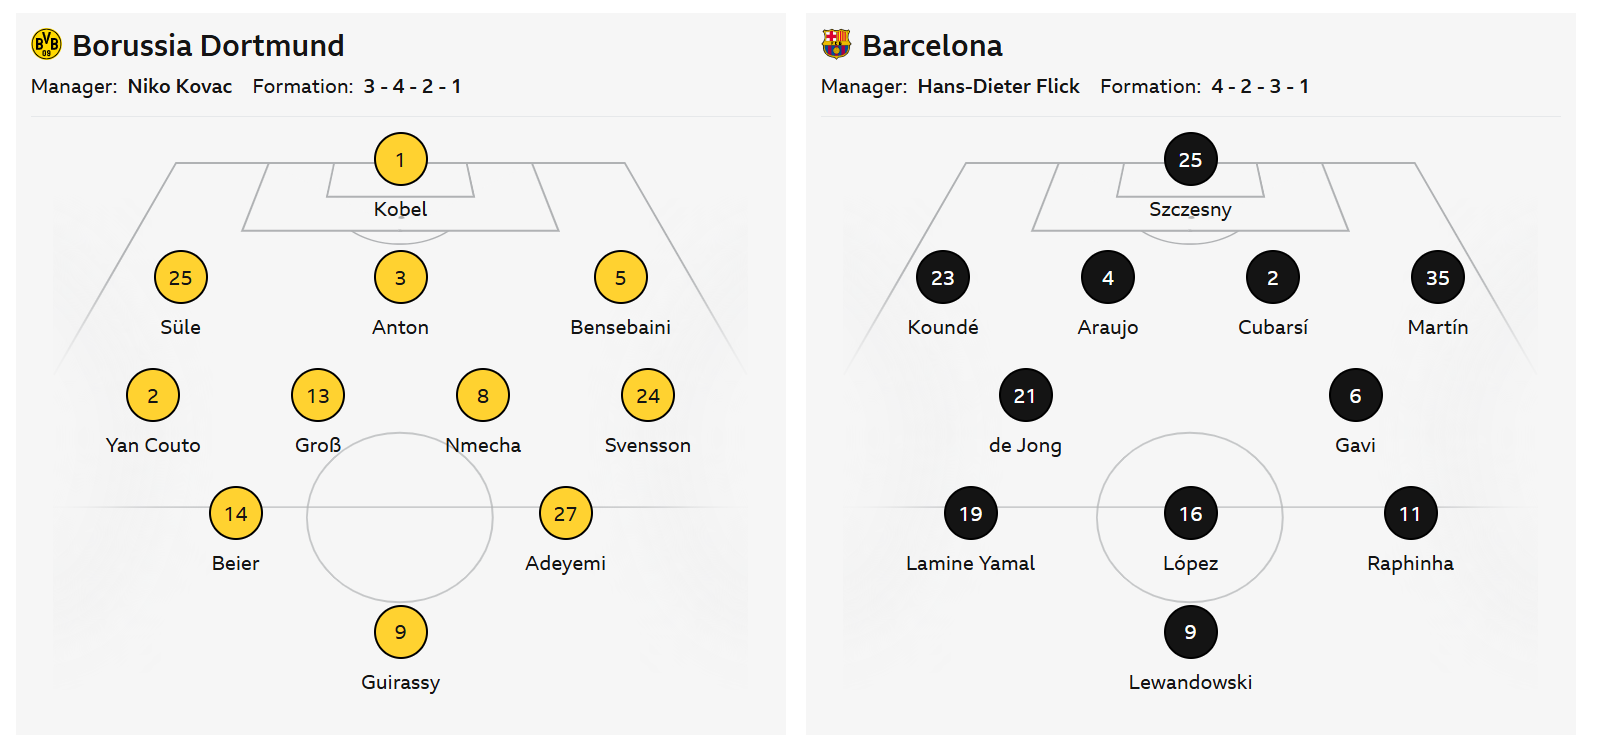Select Kobel's number 1 player badge
Image resolution: width=1597 pixels, height=749 pixels.
pyautogui.click(x=400, y=159)
